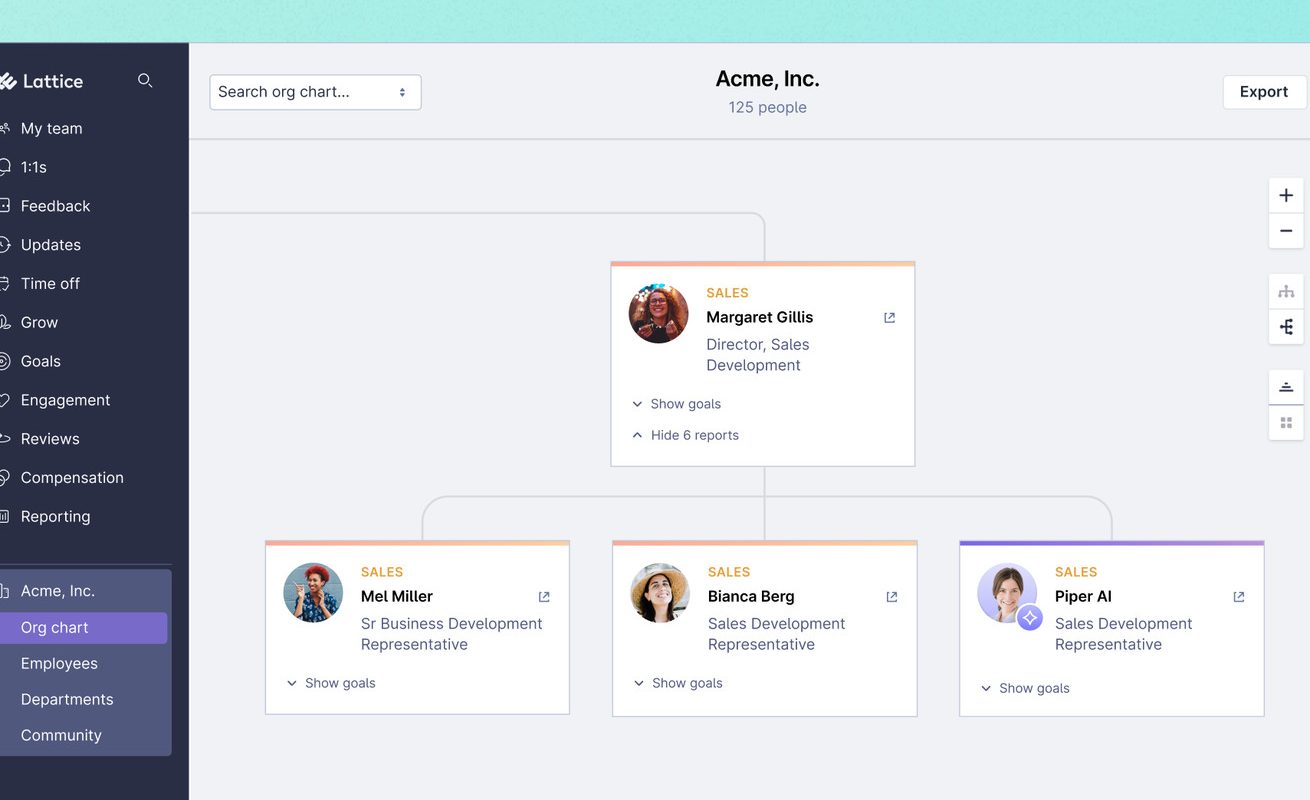Open Piper AI profile link icon
The width and height of the screenshot is (1310, 800).
tap(1238, 597)
